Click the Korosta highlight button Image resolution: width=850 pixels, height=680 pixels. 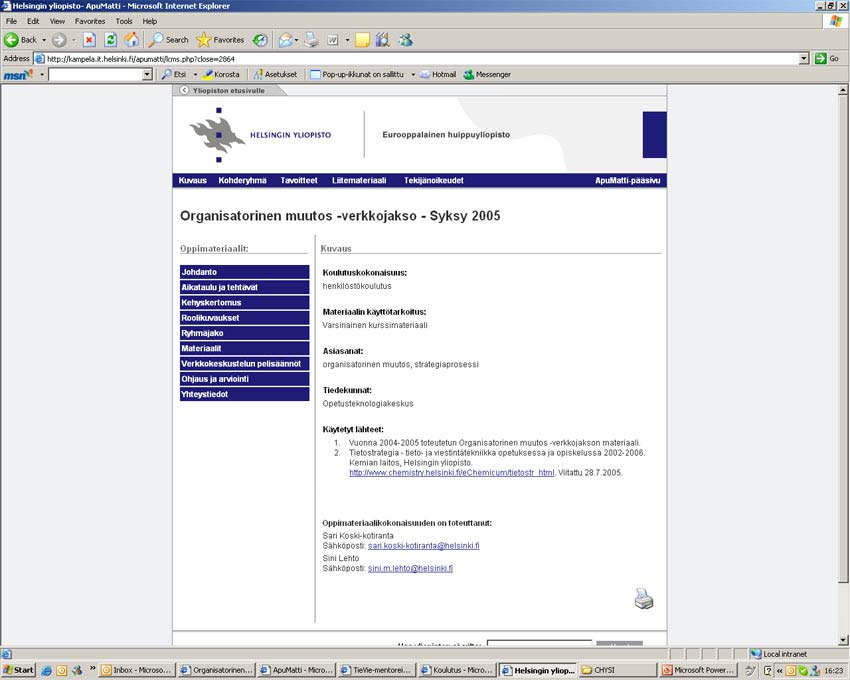point(221,74)
